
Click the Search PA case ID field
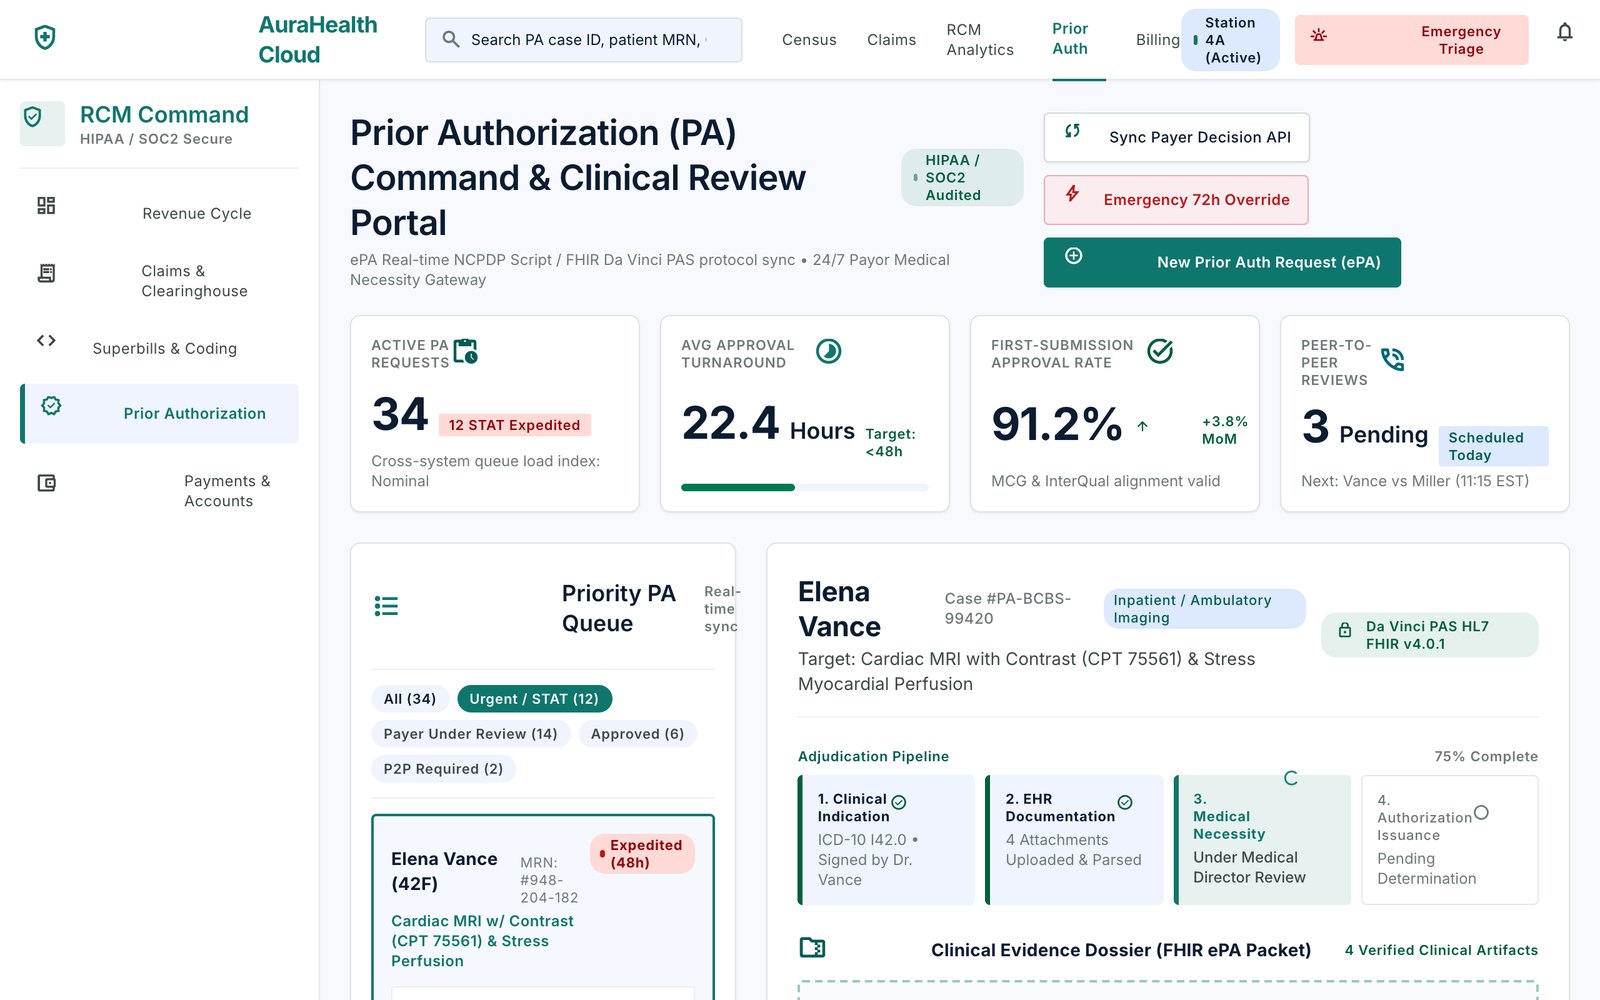583,40
